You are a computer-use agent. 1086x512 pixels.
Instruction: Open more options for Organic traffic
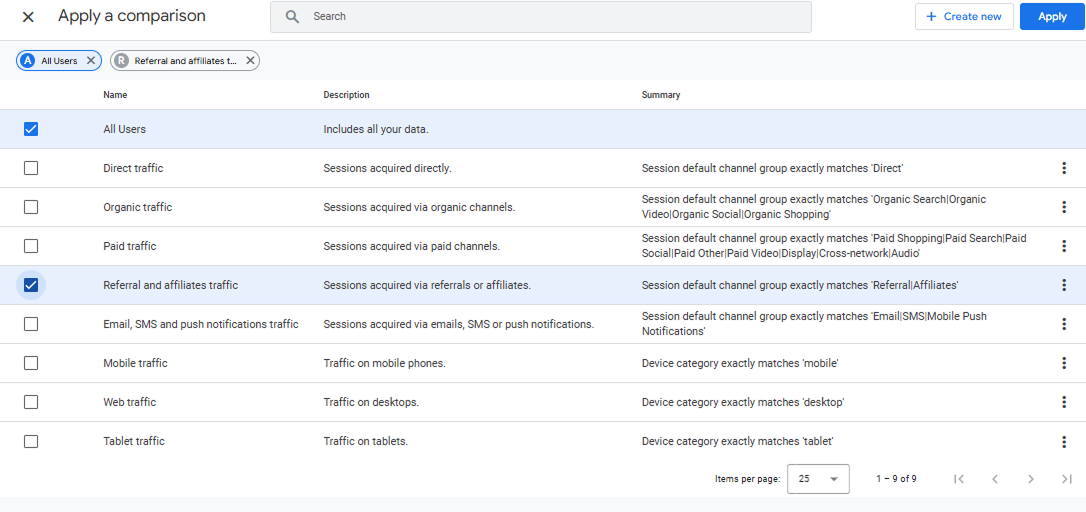[x=1064, y=206]
